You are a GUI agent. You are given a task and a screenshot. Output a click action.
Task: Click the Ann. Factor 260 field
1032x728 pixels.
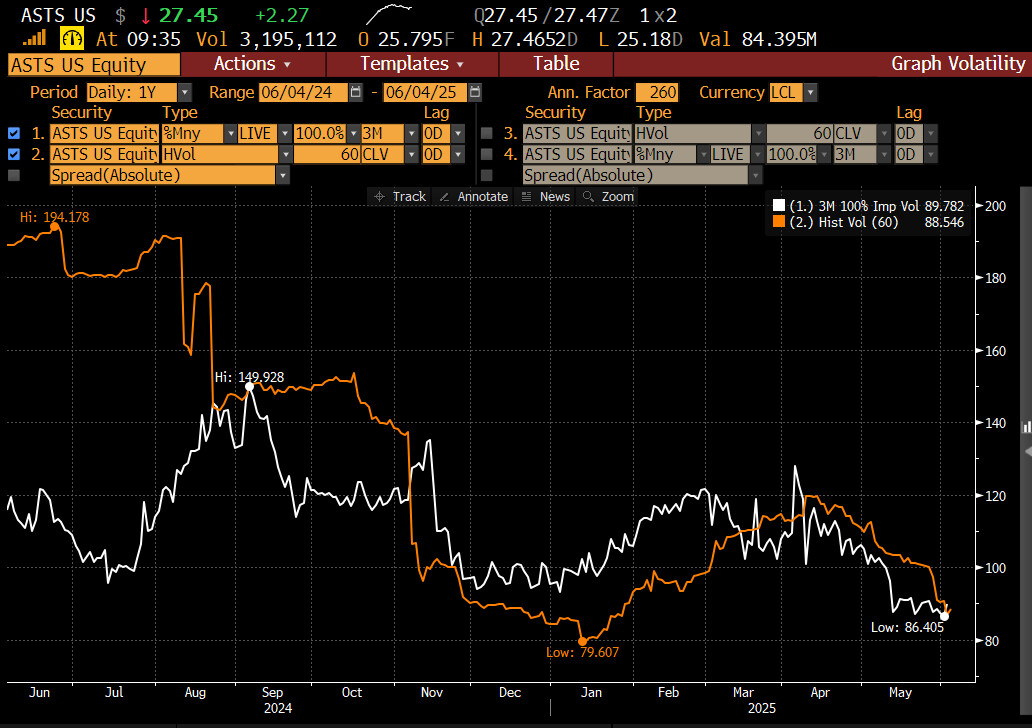coord(656,92)
